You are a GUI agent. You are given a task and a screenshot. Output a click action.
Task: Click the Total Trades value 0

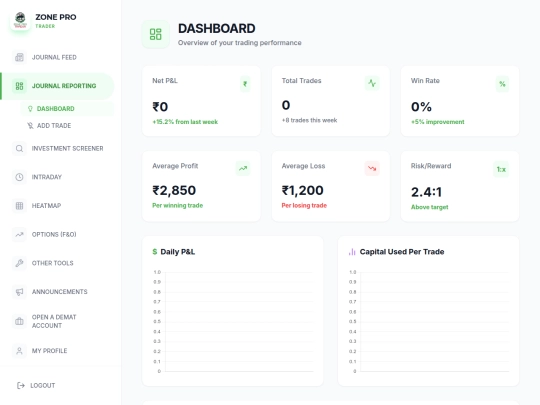(x=286, y=105)
